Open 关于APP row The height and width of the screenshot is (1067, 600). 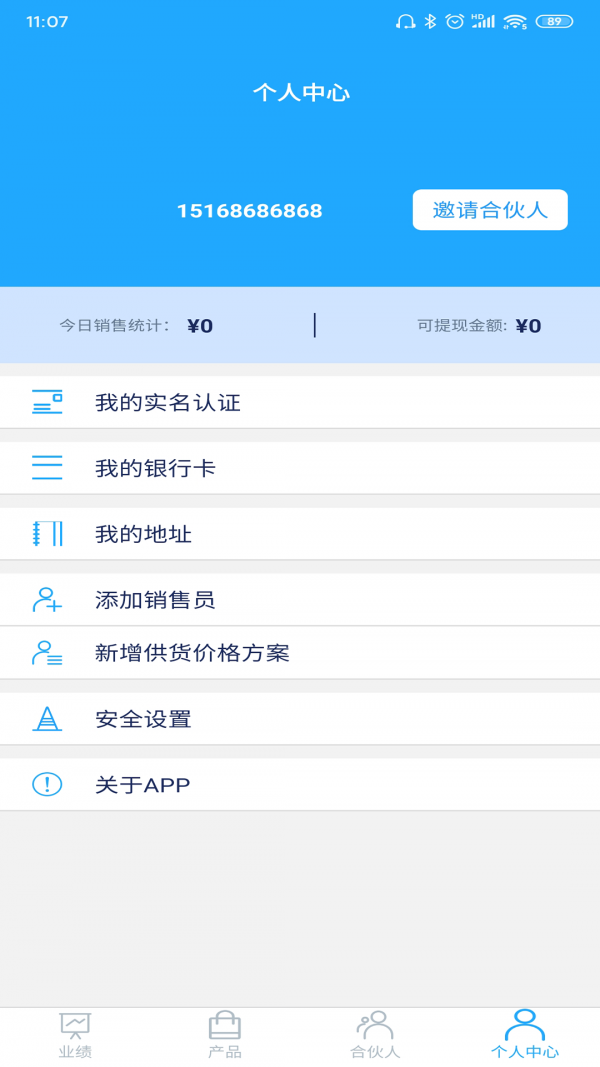300,785
